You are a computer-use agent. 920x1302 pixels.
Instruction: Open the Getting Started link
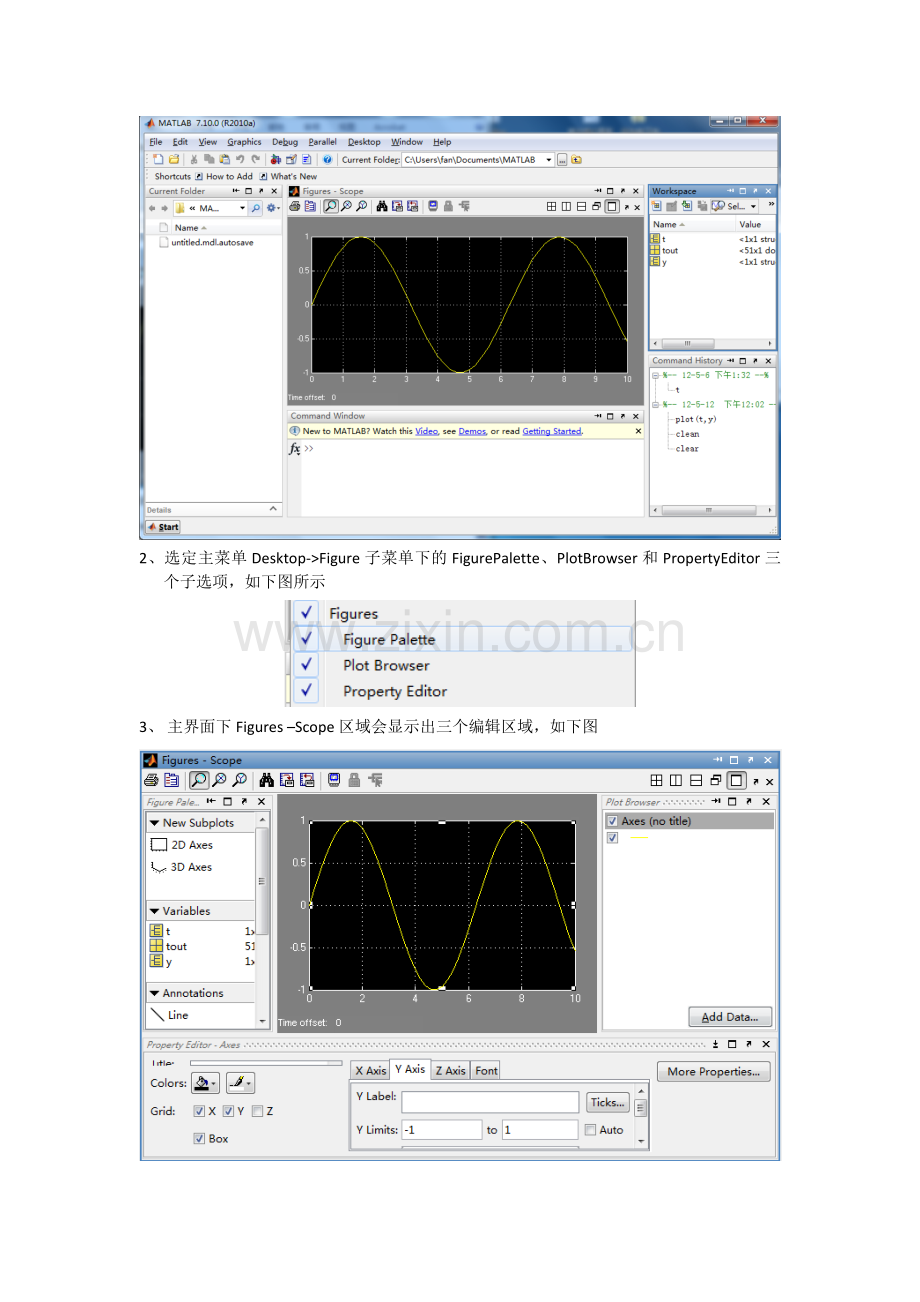(551, 431)
